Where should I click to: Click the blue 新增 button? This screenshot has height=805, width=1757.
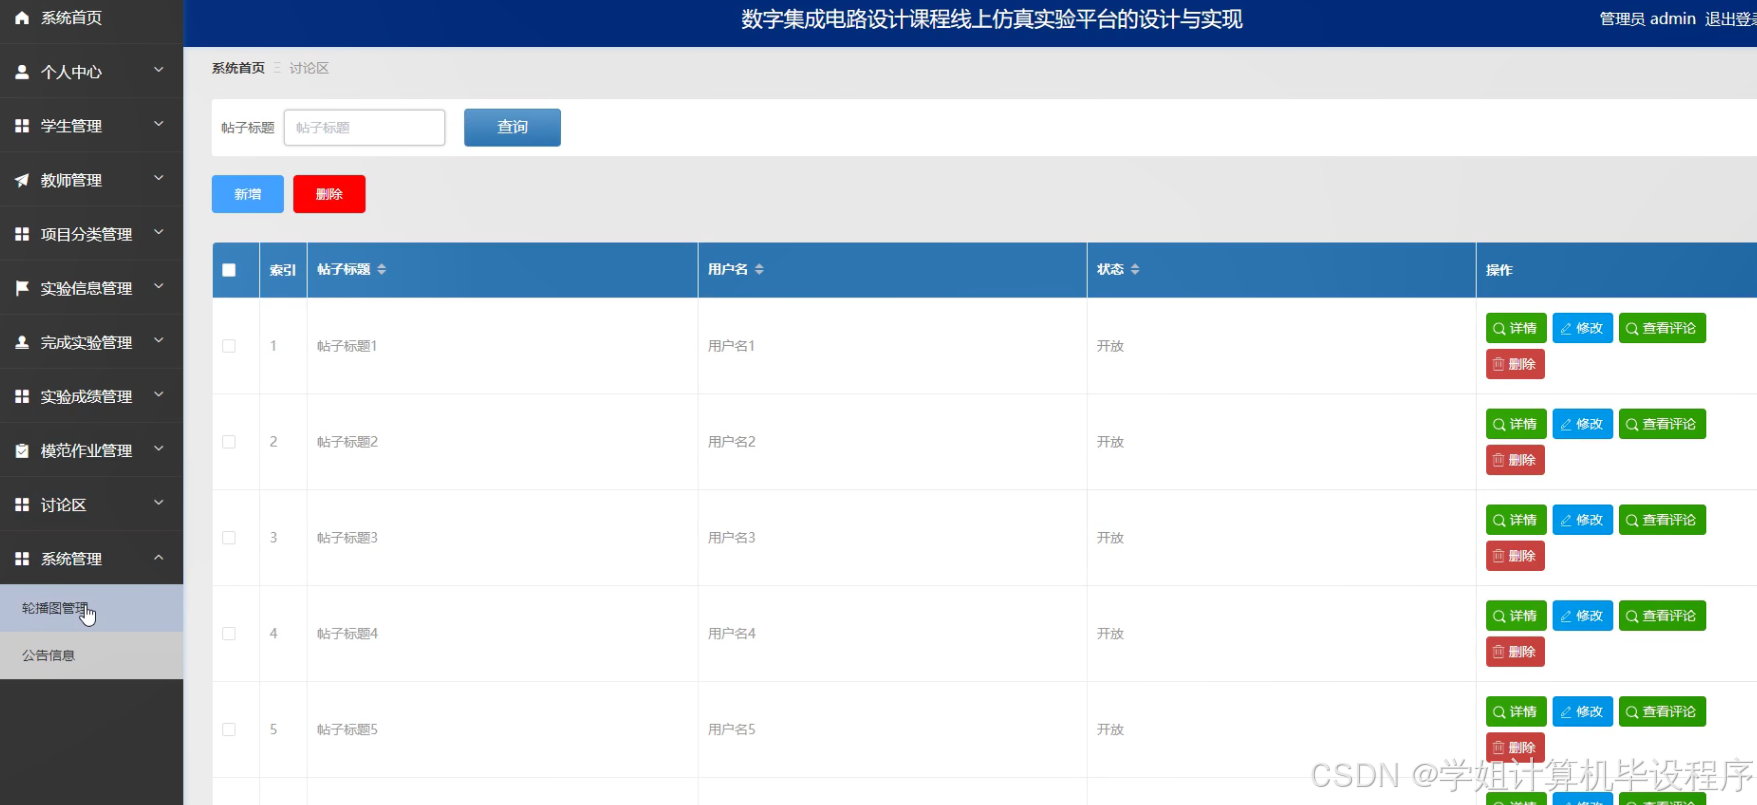click(x=248, y=194)
